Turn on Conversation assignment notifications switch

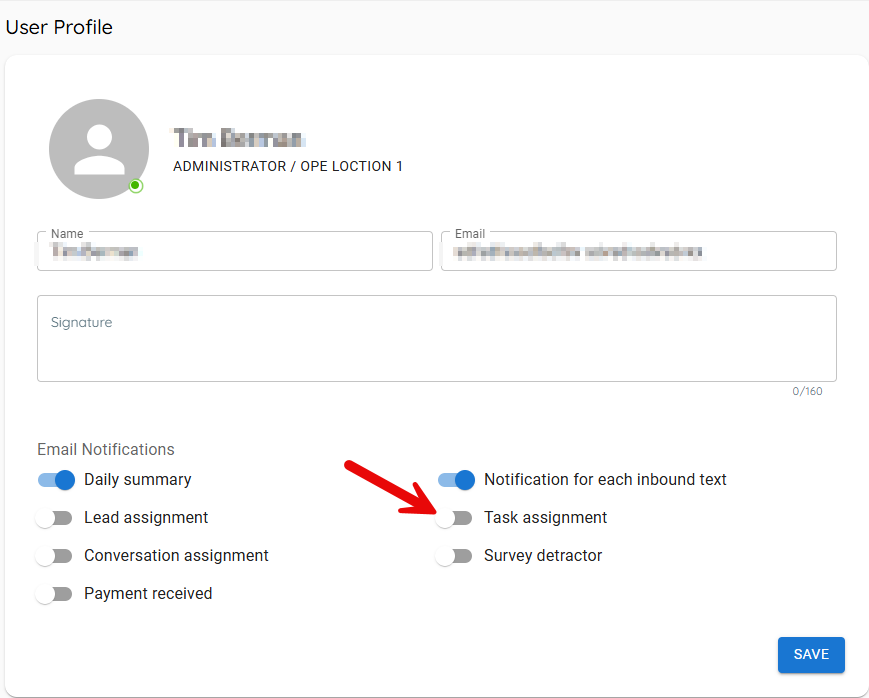55,556
